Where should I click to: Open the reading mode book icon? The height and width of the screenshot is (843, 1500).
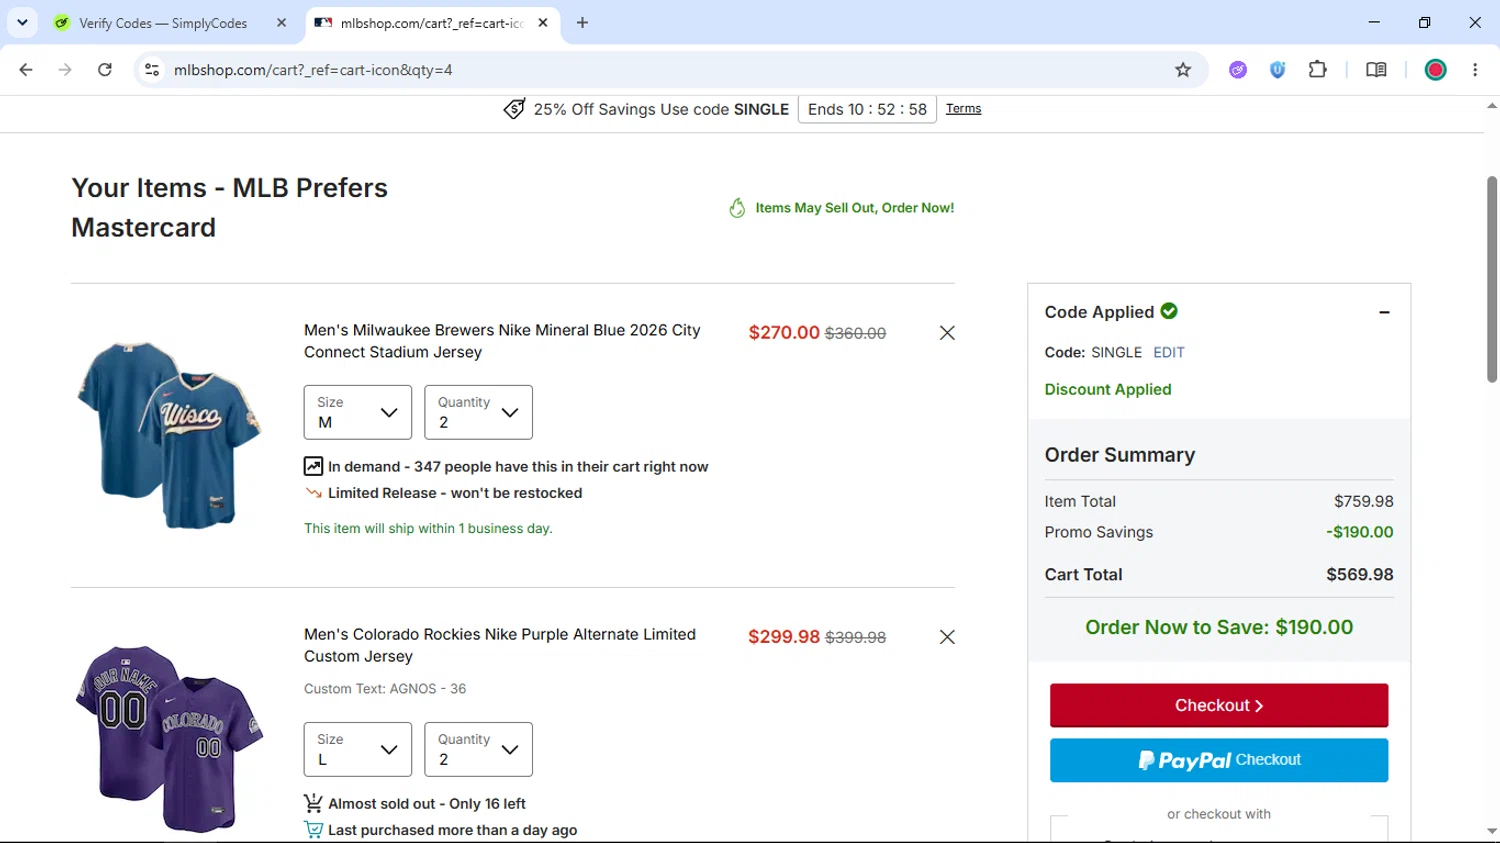click(x=1376, y=70)
